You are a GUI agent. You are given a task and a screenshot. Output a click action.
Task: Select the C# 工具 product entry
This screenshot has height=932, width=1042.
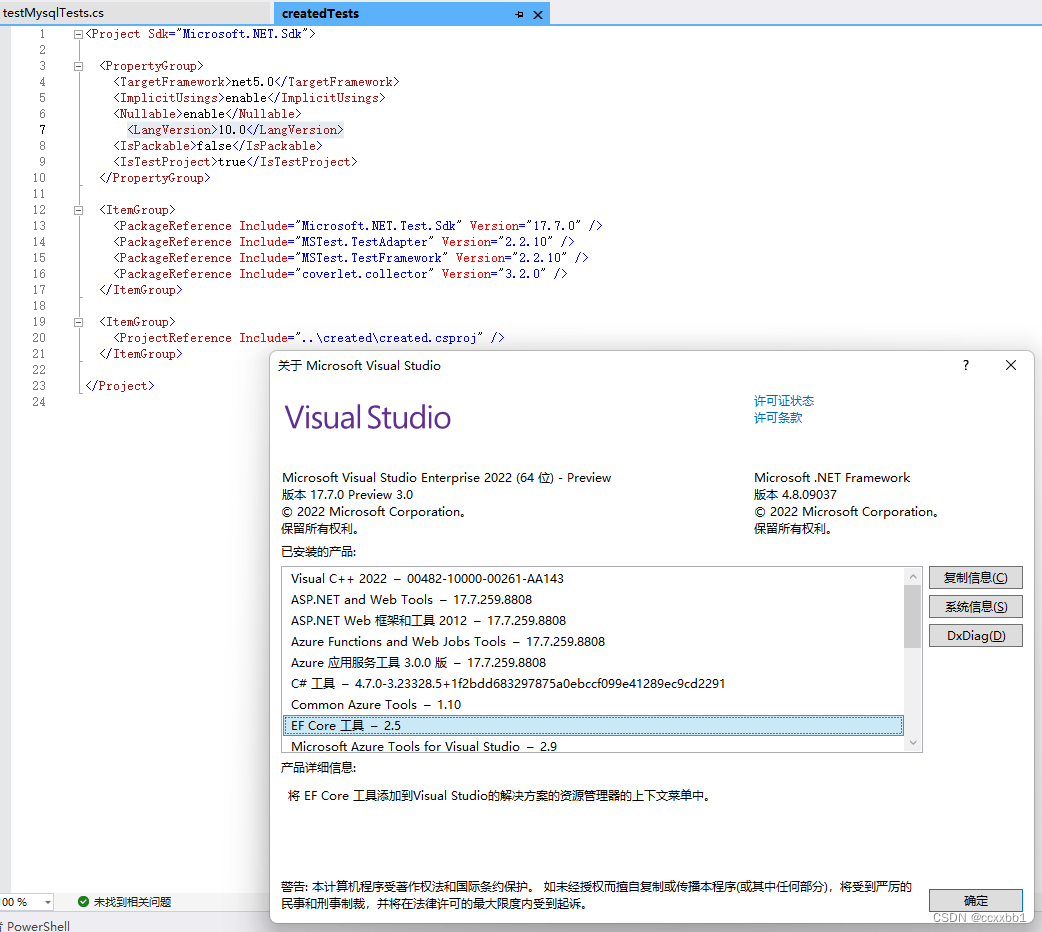(x=593, y=683)
